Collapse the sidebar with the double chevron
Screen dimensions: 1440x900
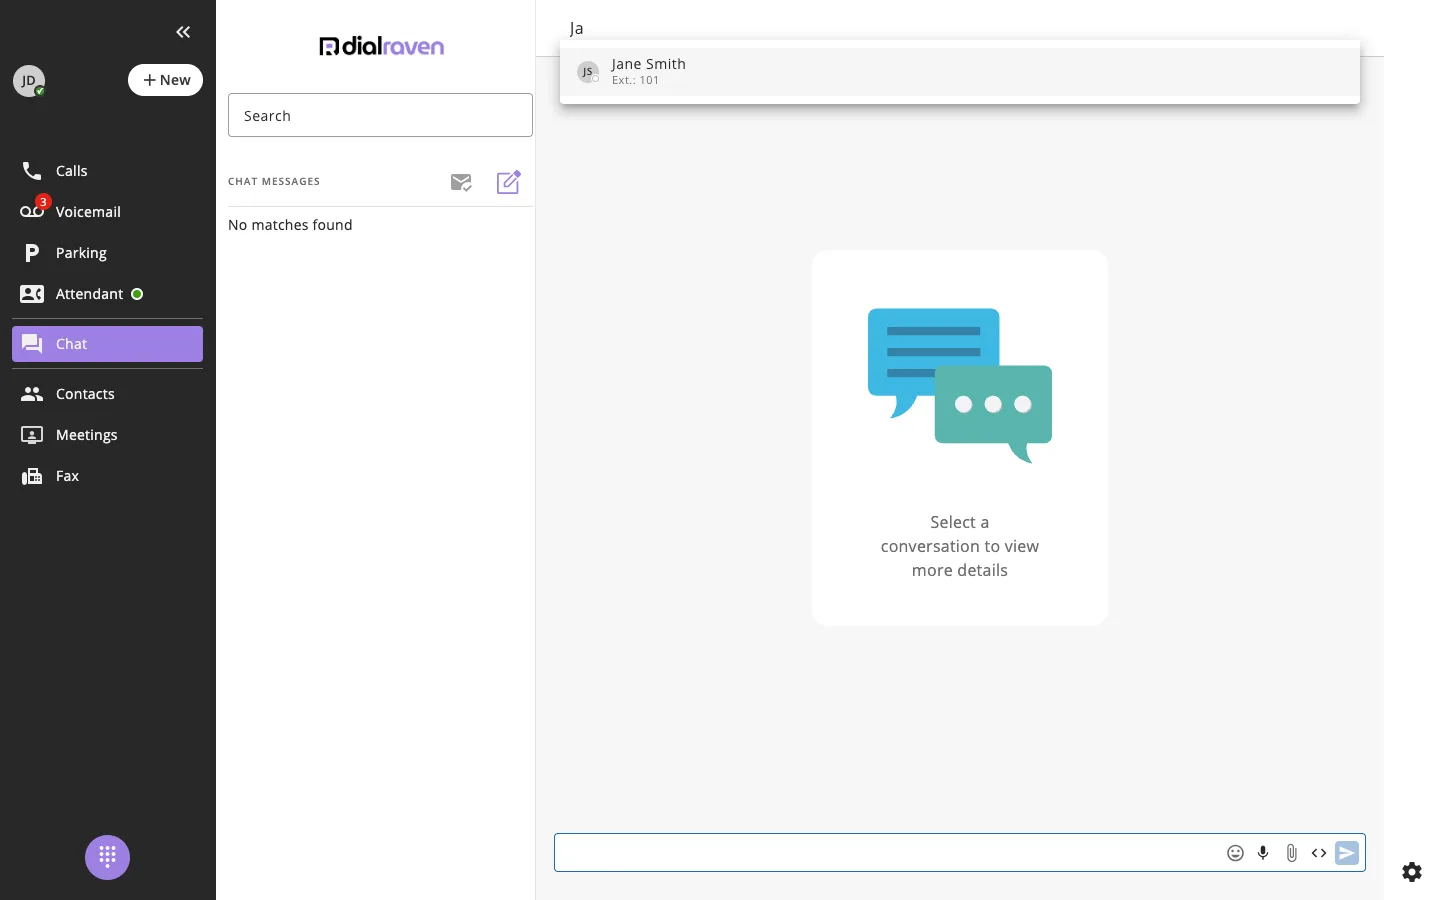(183, 32)
